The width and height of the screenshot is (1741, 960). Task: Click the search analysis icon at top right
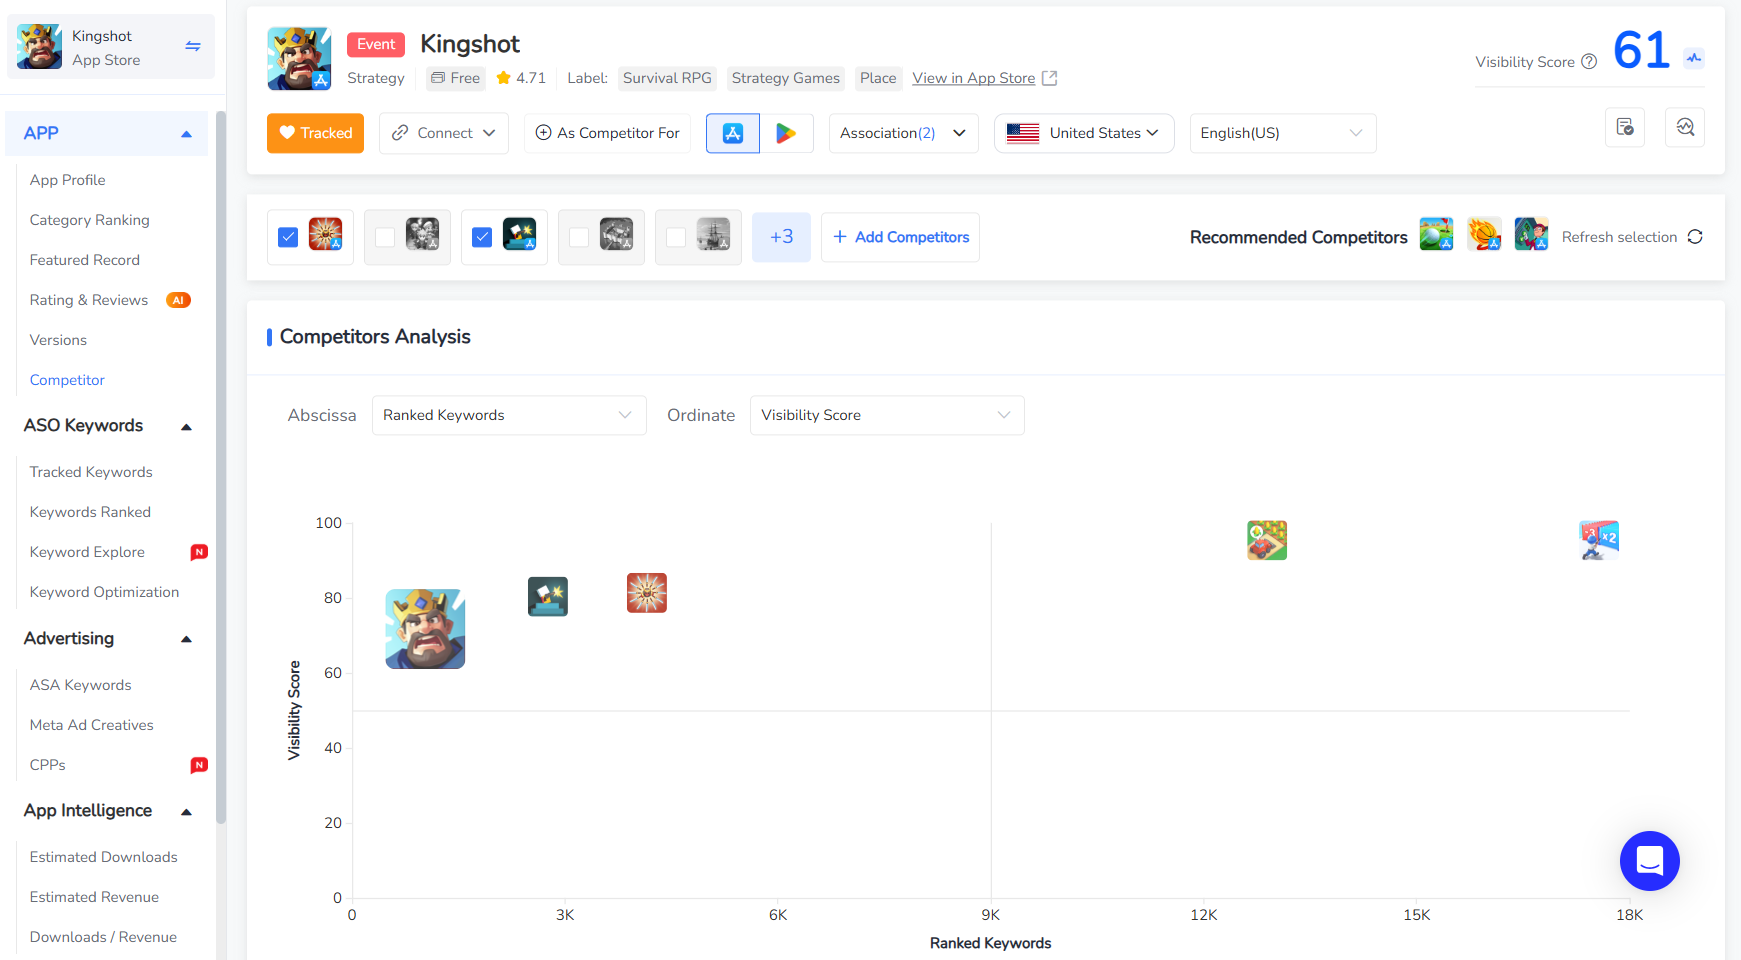click(1685, 127)
